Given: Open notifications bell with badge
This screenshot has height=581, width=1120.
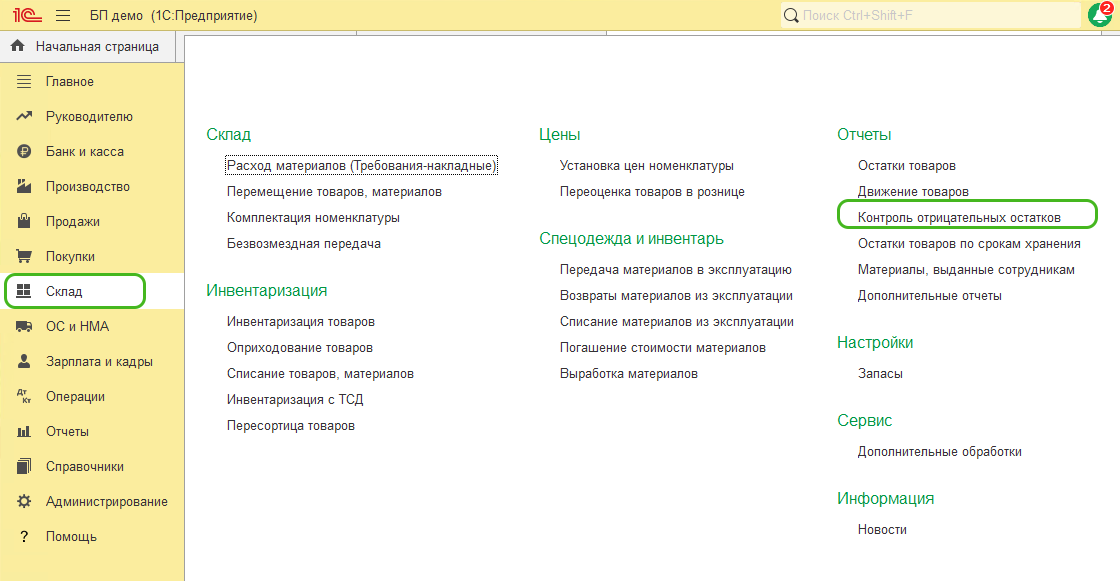Looking at the screenshot, I should [1099, 15].
